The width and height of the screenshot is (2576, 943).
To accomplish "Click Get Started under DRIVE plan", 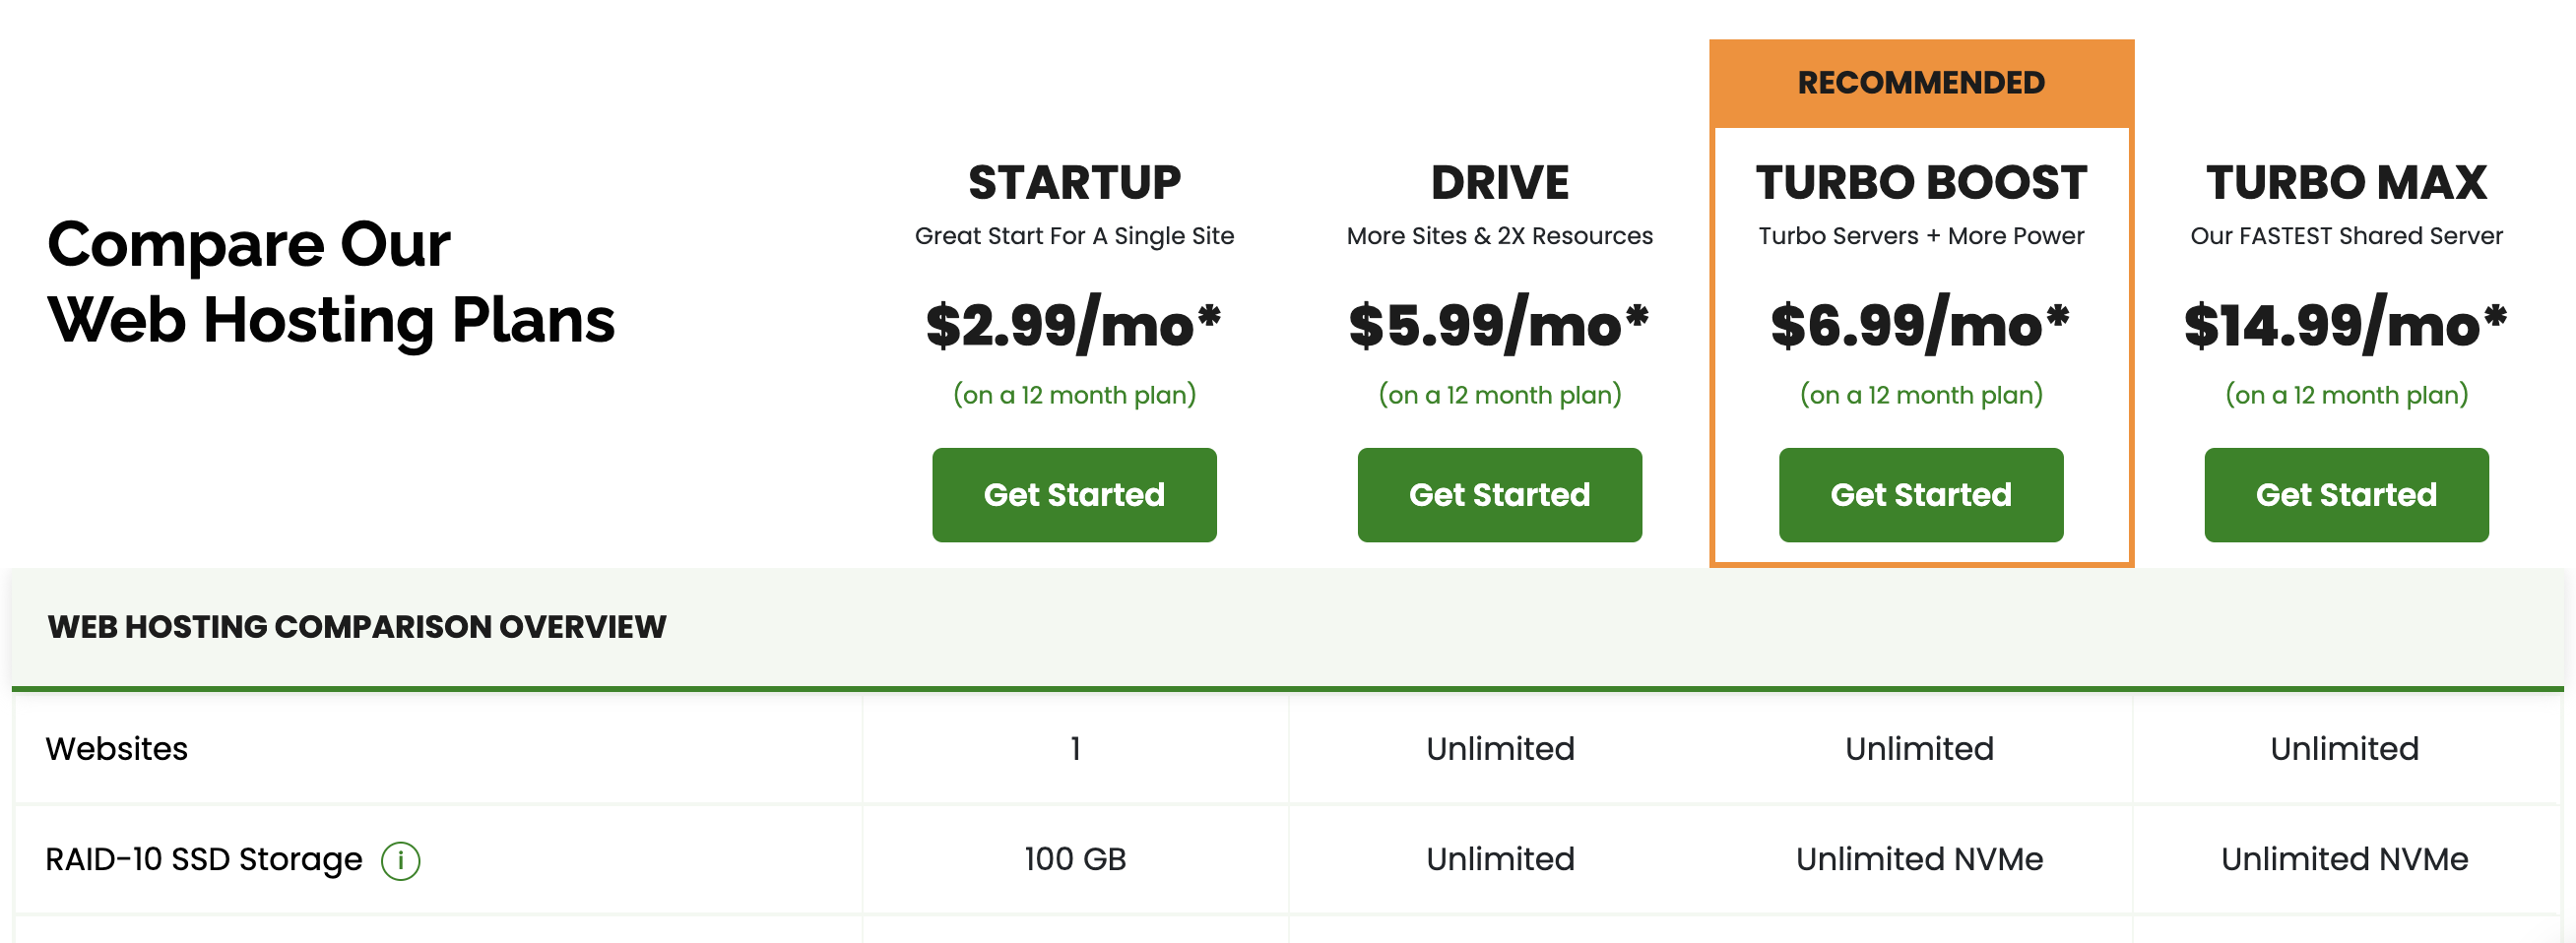I will (x=1499, y=495).
